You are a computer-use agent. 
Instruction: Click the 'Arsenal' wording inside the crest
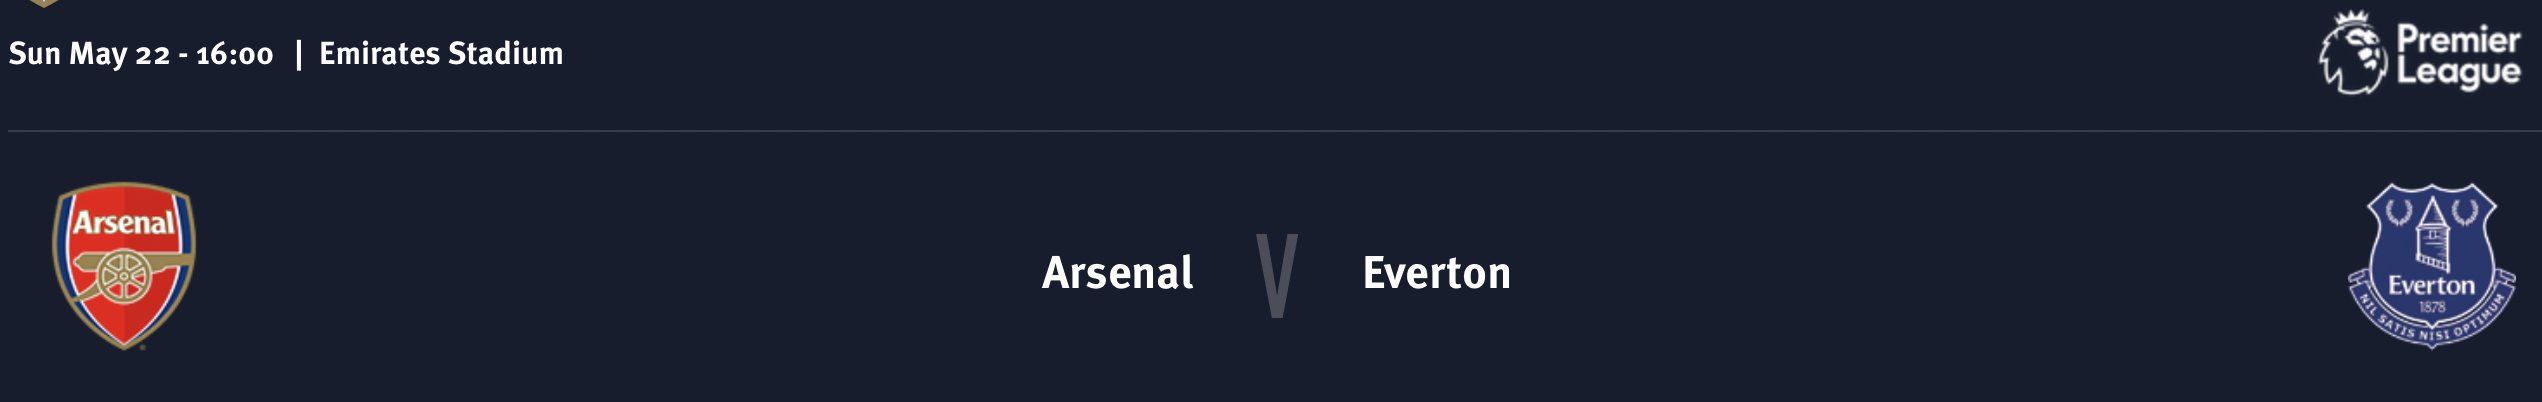(x=124, y=222)
